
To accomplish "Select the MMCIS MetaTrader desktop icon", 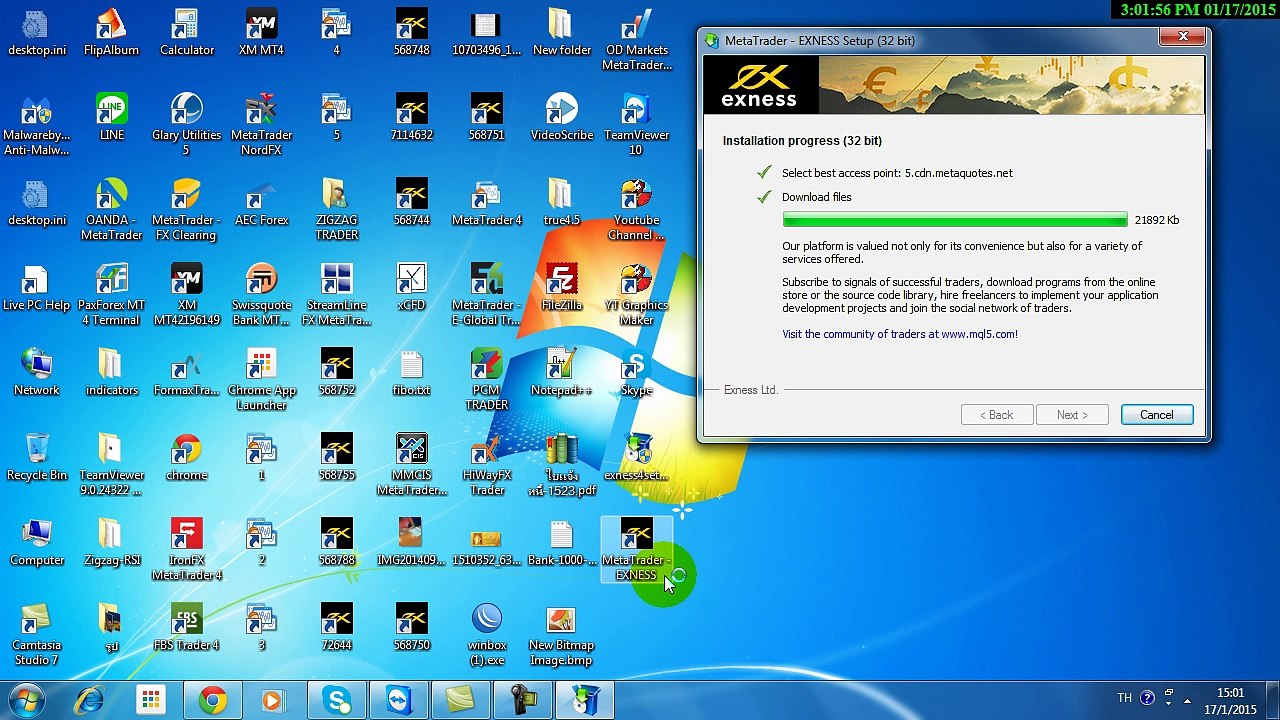I will point(411,465).
